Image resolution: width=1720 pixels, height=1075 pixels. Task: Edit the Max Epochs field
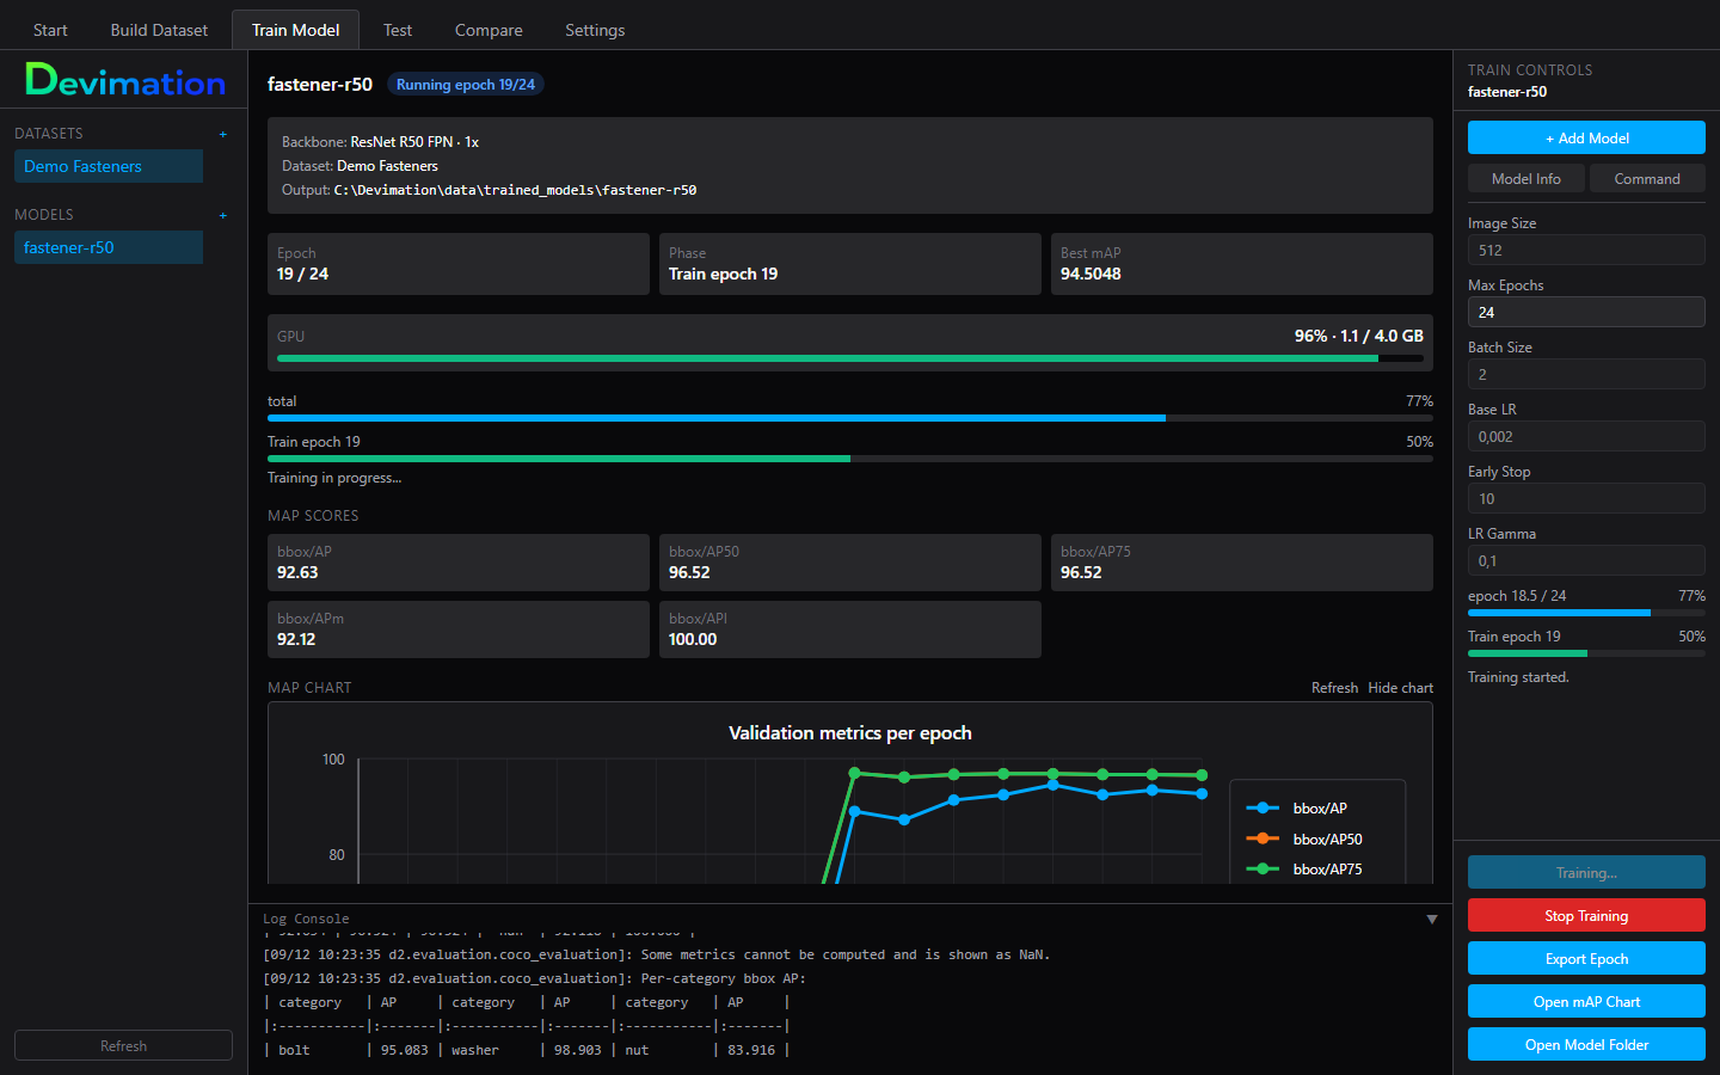pyautogui.click(x=1586, y=312)
